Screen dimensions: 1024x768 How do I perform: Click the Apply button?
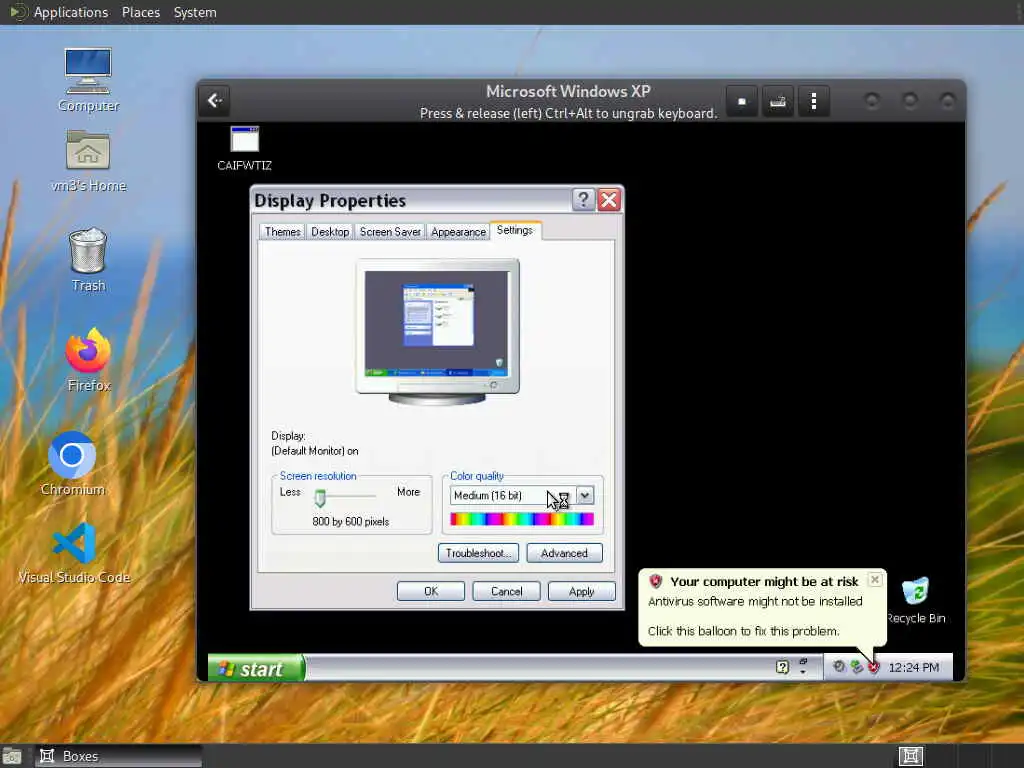point(581,591)
